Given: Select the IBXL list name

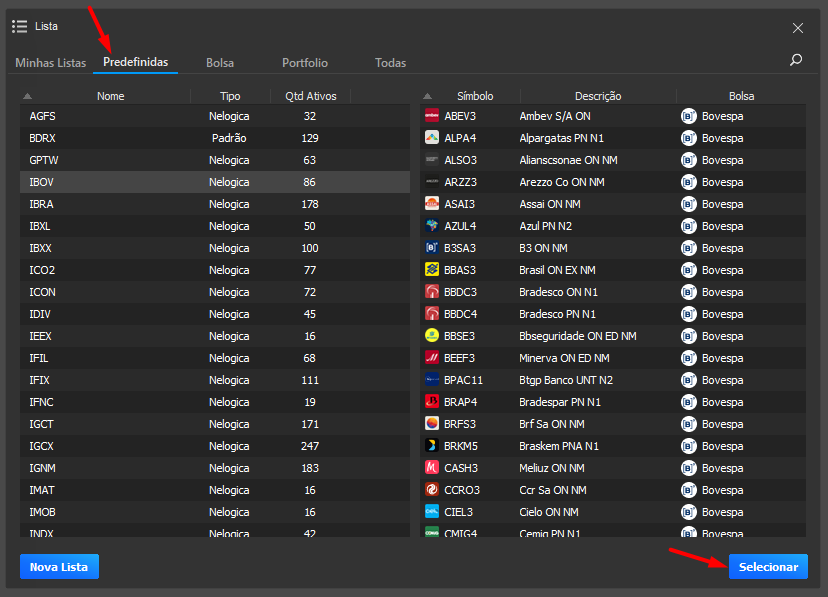Looking at the screenshot, I should click(40, 226).
